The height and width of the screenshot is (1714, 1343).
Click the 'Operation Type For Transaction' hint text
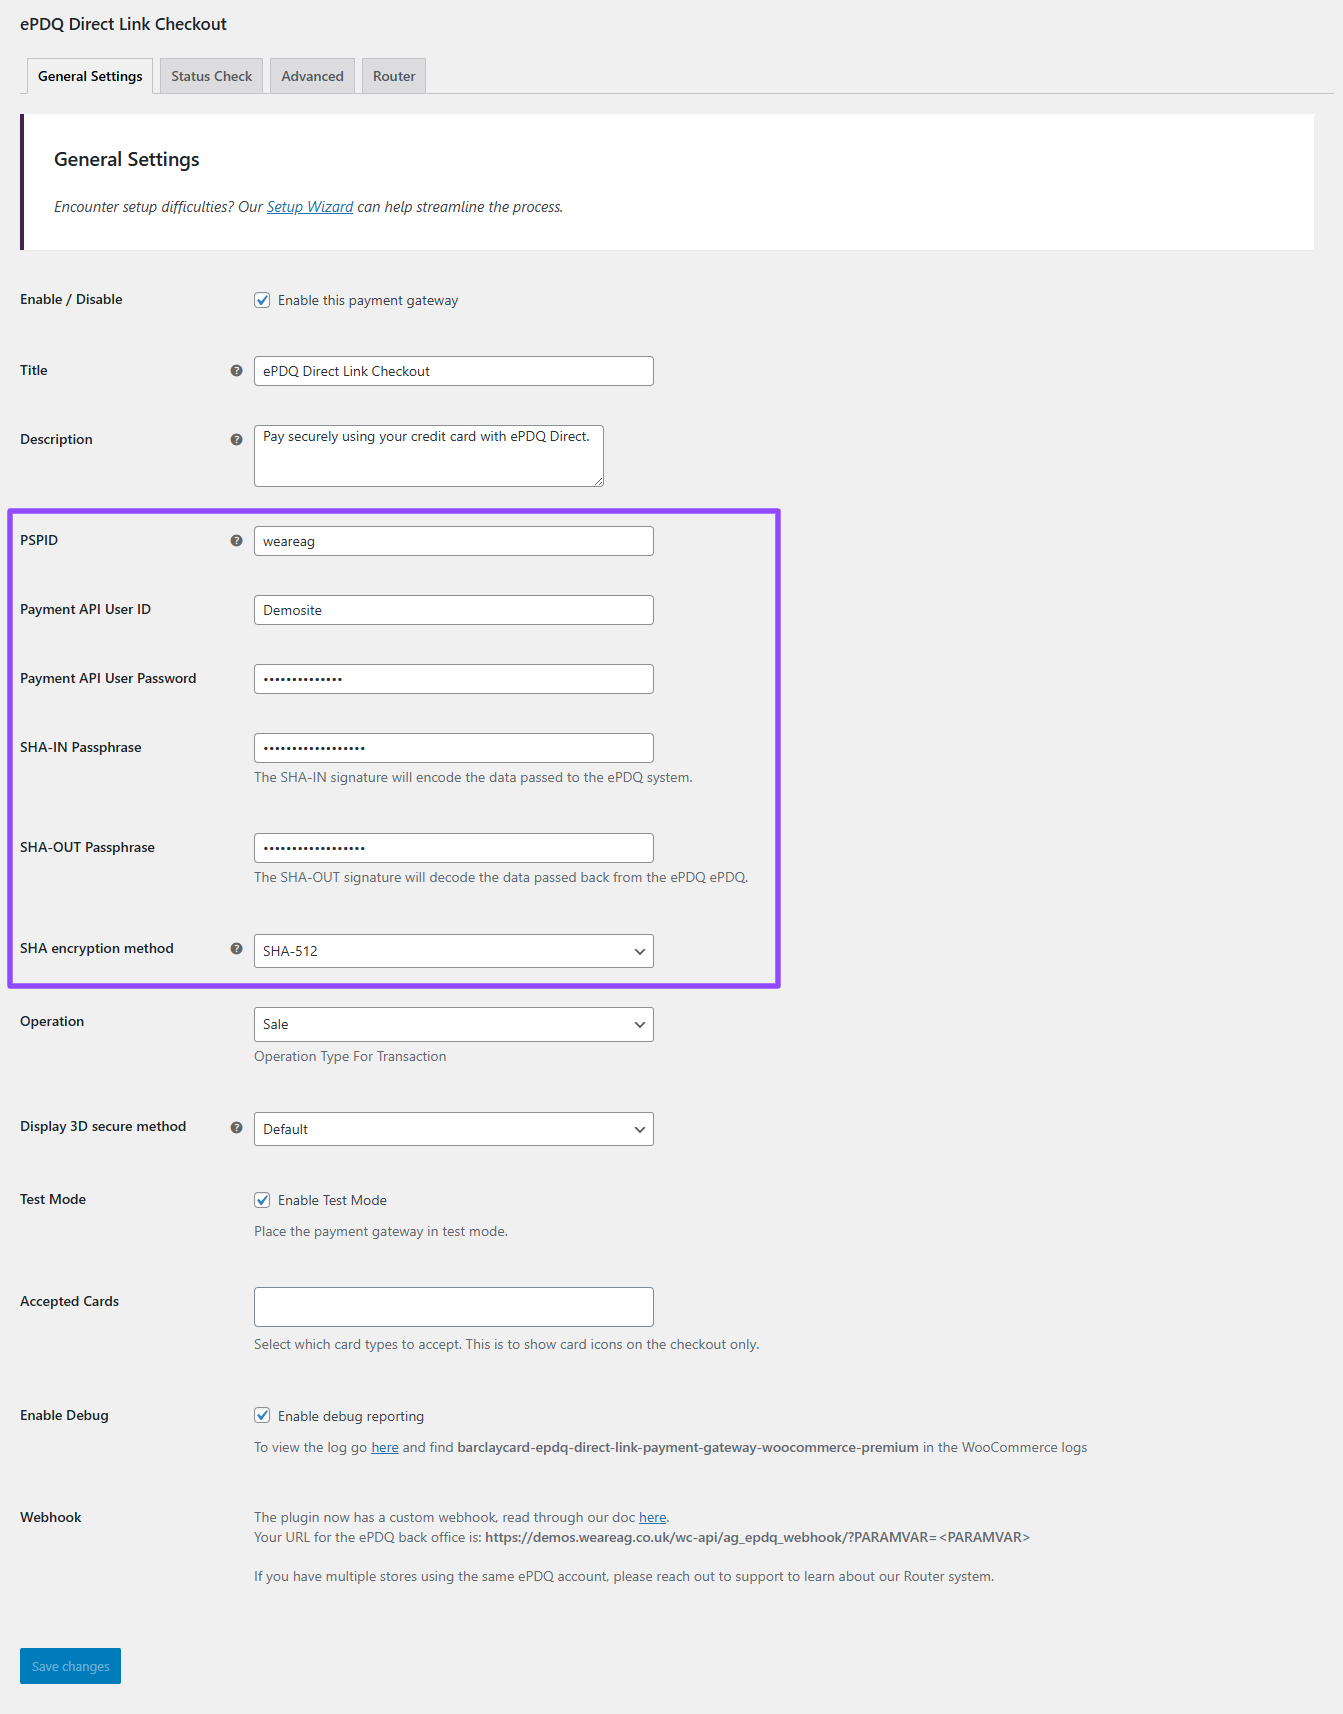pyautogui.click(x=350, y=1056)
